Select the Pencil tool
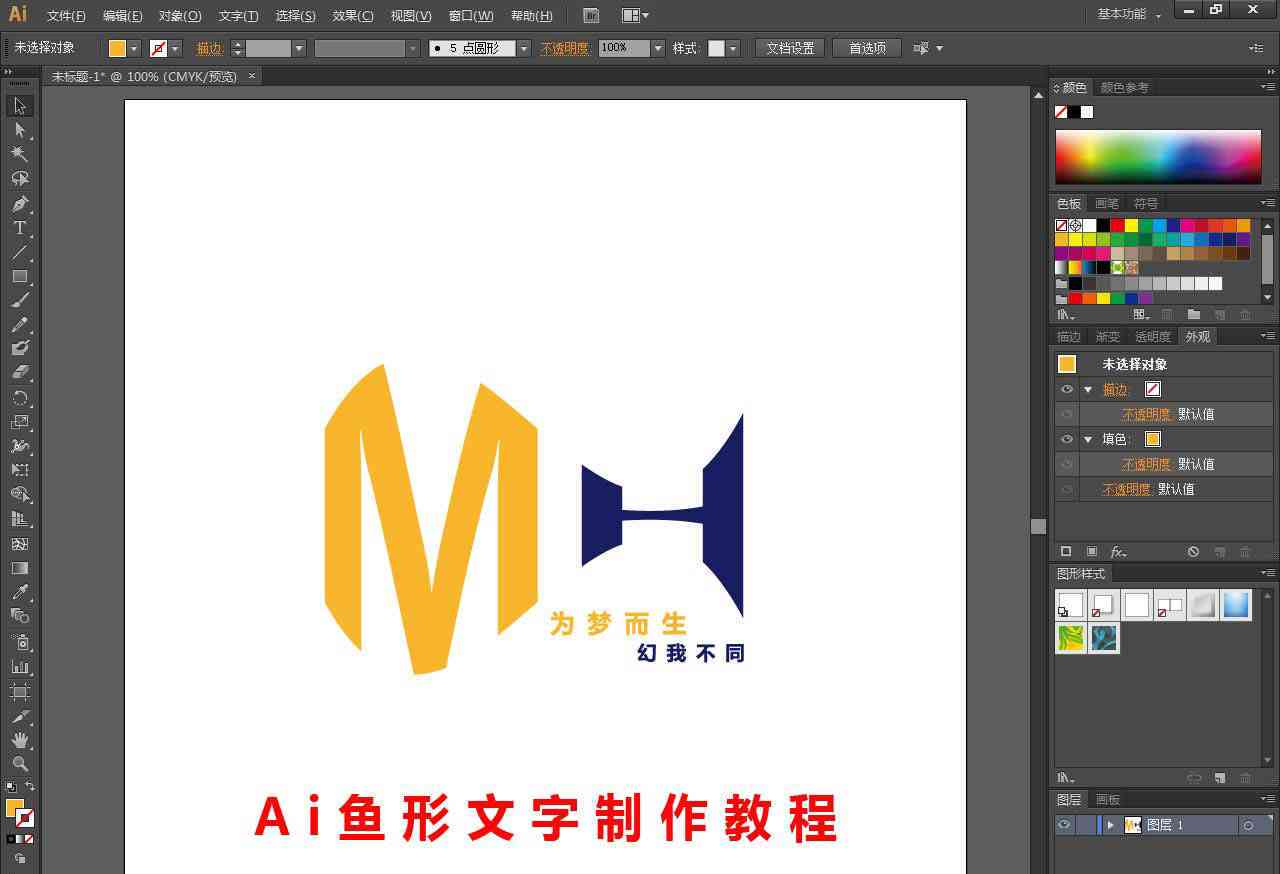 click(x=19, y=324)
